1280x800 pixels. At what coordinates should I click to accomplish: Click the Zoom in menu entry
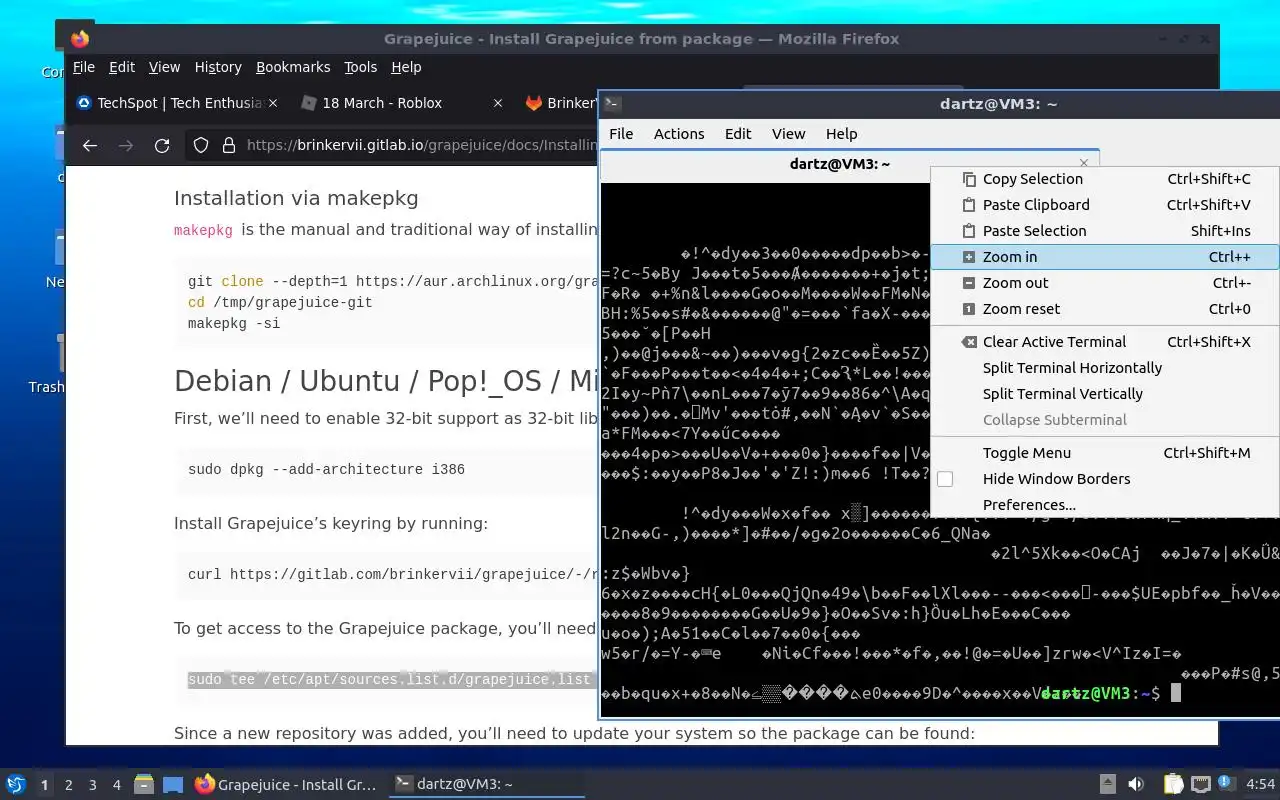coord(1105,257)
